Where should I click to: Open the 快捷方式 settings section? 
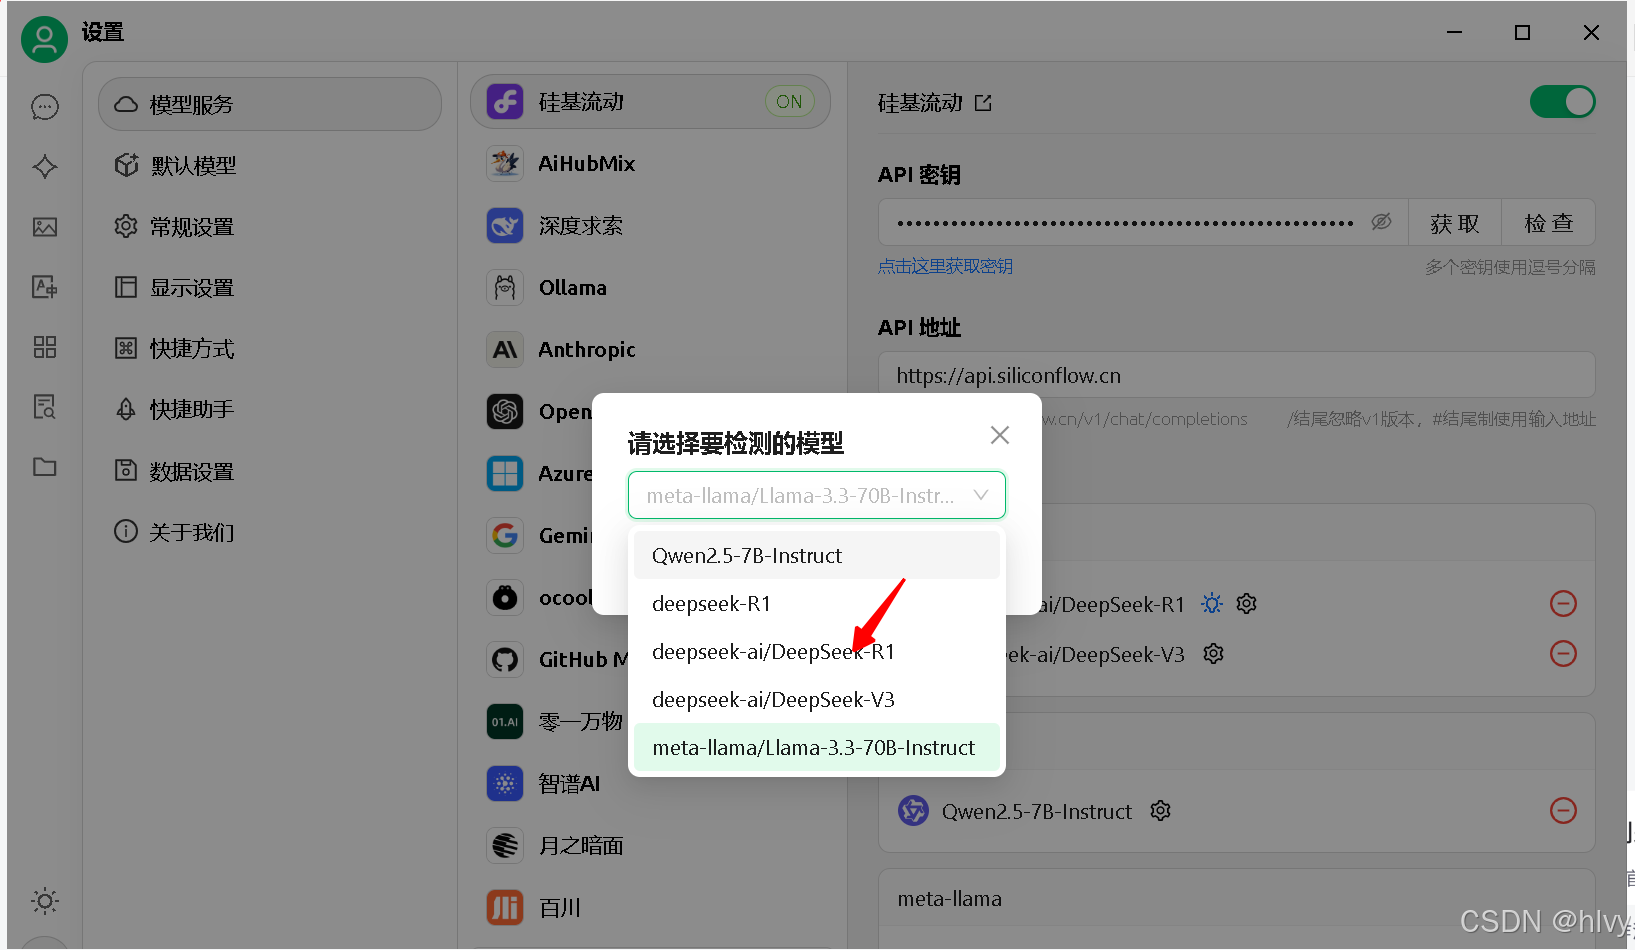tap(270, 349)
